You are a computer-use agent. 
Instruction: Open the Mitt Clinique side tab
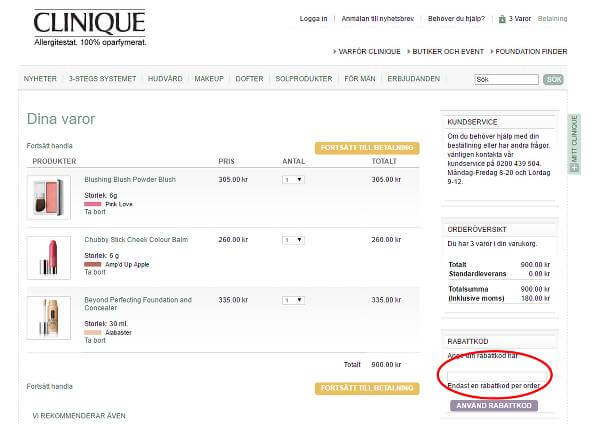(x=574, y=144)
